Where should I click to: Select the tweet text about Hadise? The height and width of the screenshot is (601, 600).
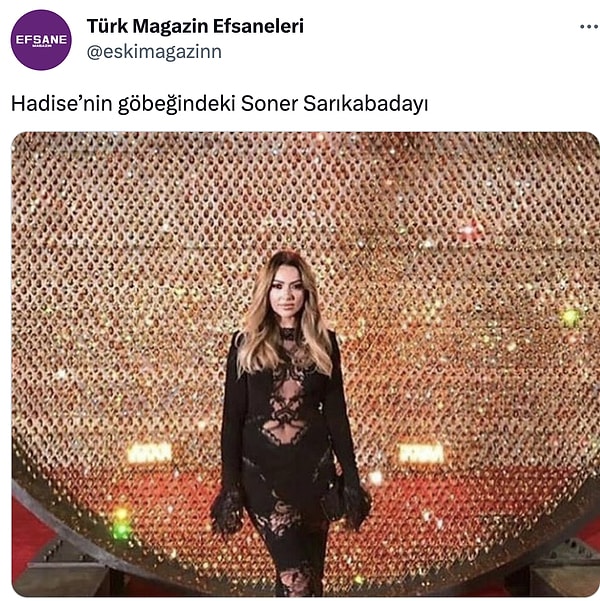219,104
